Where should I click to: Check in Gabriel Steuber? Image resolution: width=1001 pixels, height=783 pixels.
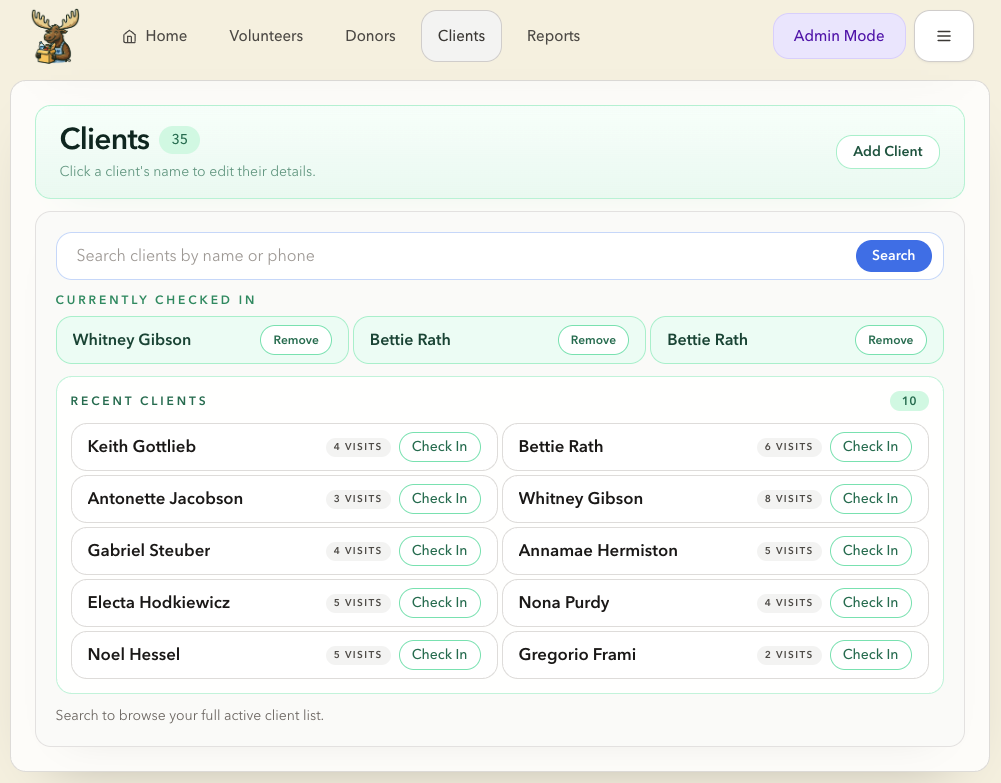click(x=439, y=551)
